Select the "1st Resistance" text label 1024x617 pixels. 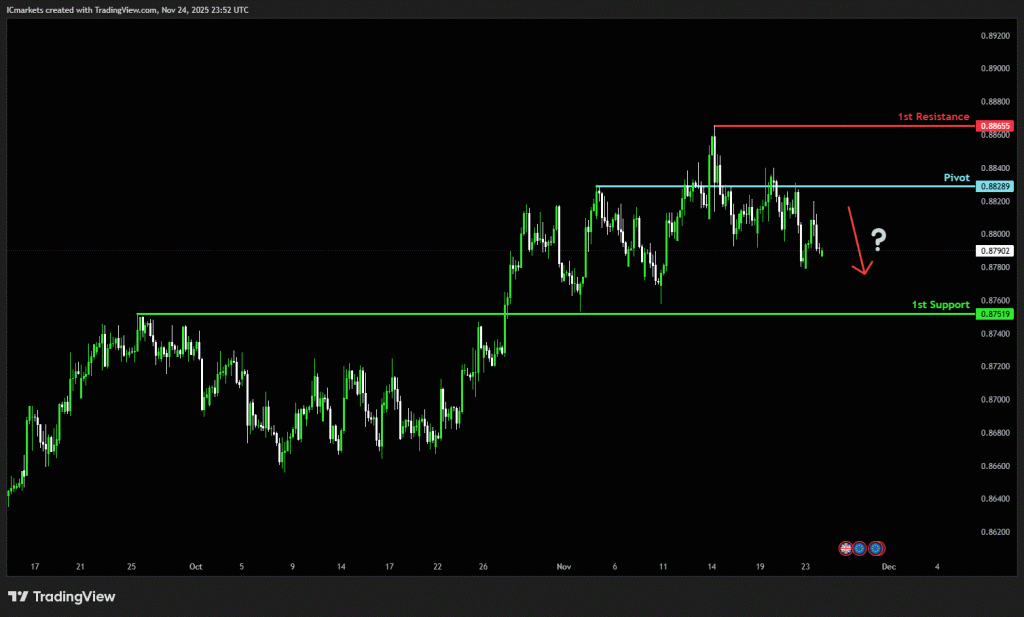tap(933, 117)
